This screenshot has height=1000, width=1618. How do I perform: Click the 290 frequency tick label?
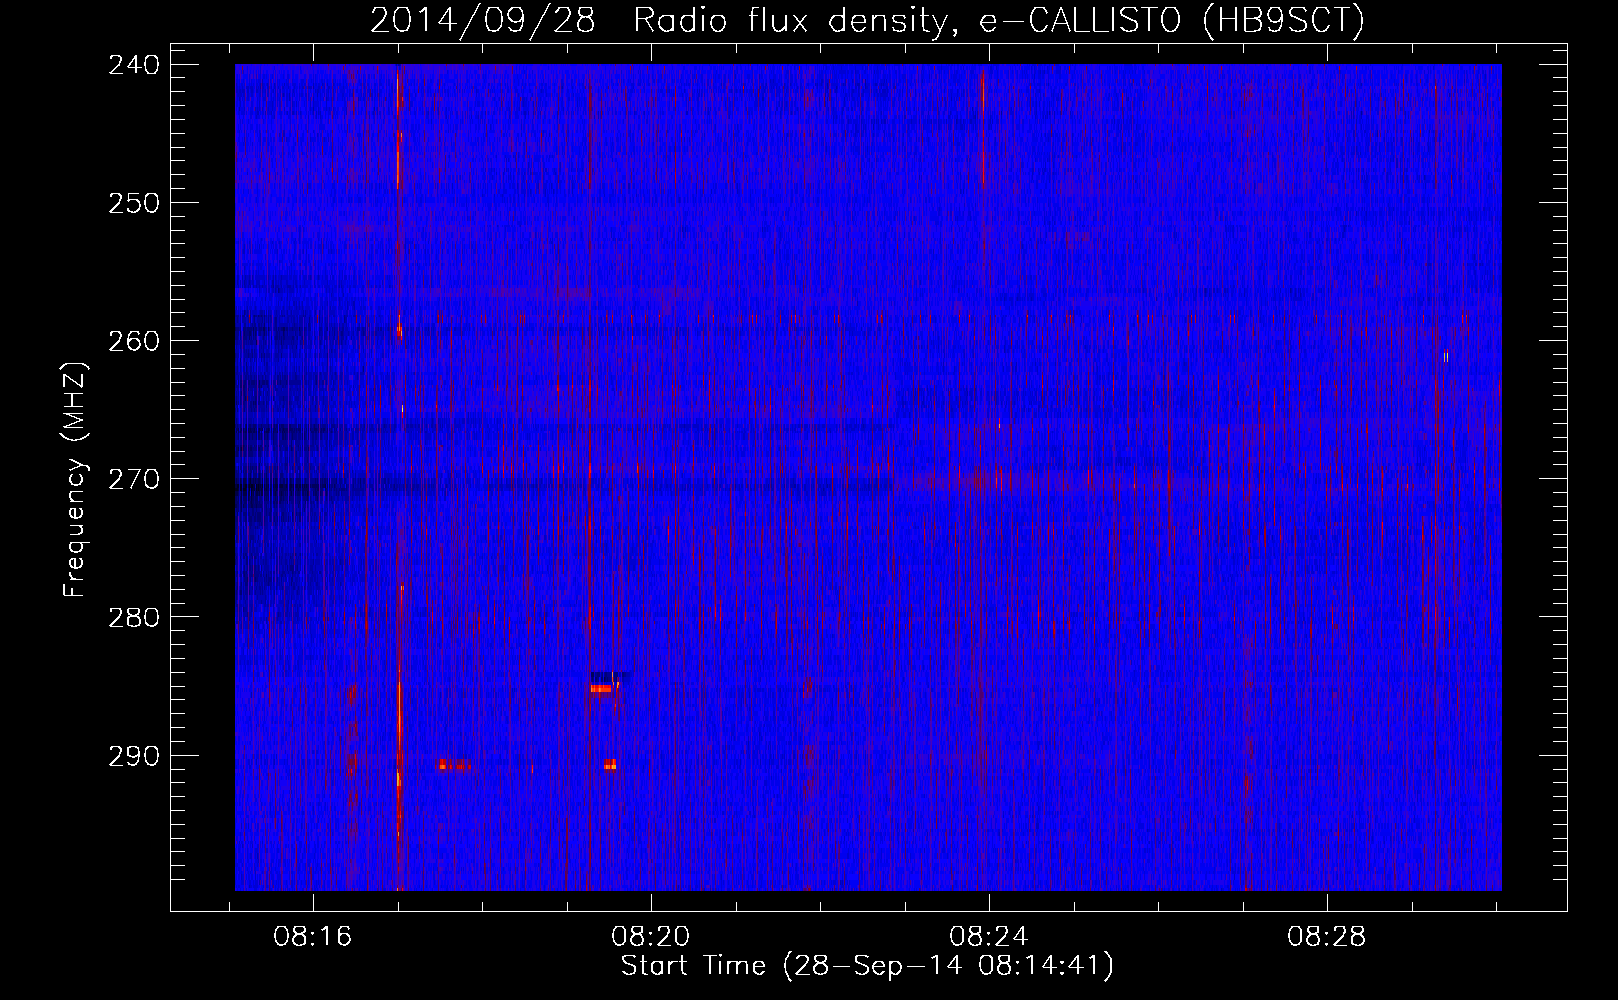point(133,756)
